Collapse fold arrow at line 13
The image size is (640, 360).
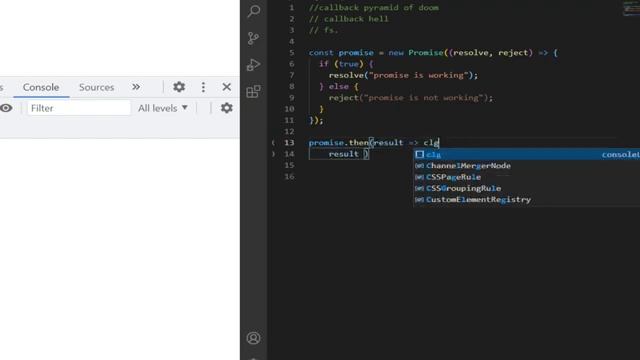[273, 142]
